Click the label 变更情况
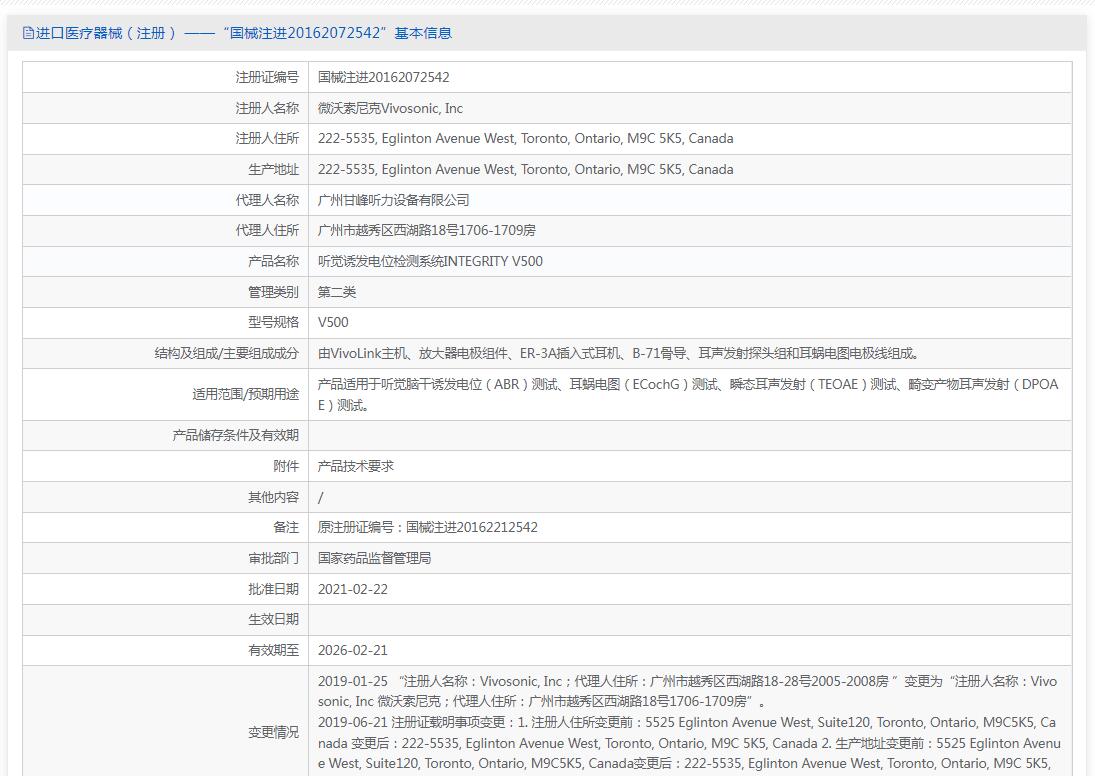Screen dimensions: 1095x776 click(x=273, y=732)
